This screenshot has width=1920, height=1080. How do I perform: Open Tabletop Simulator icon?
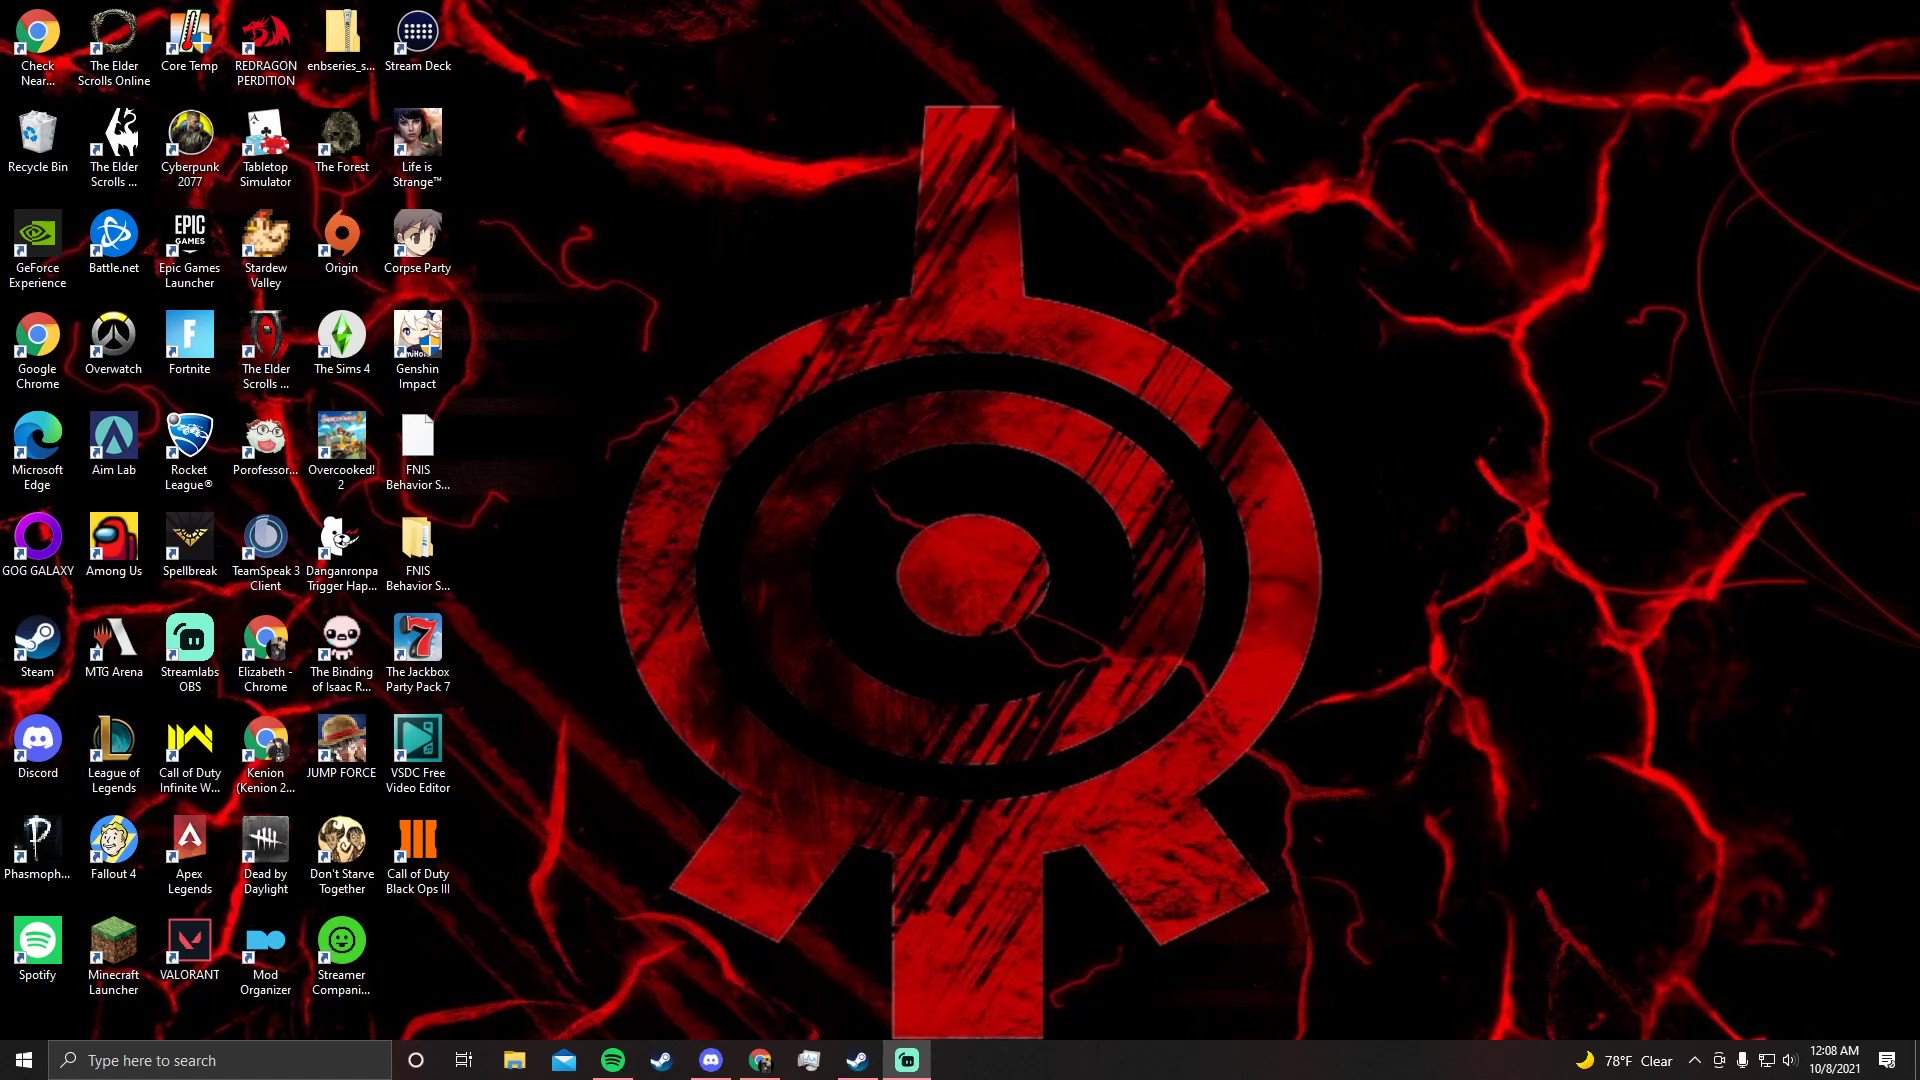[x=266, y=148]
